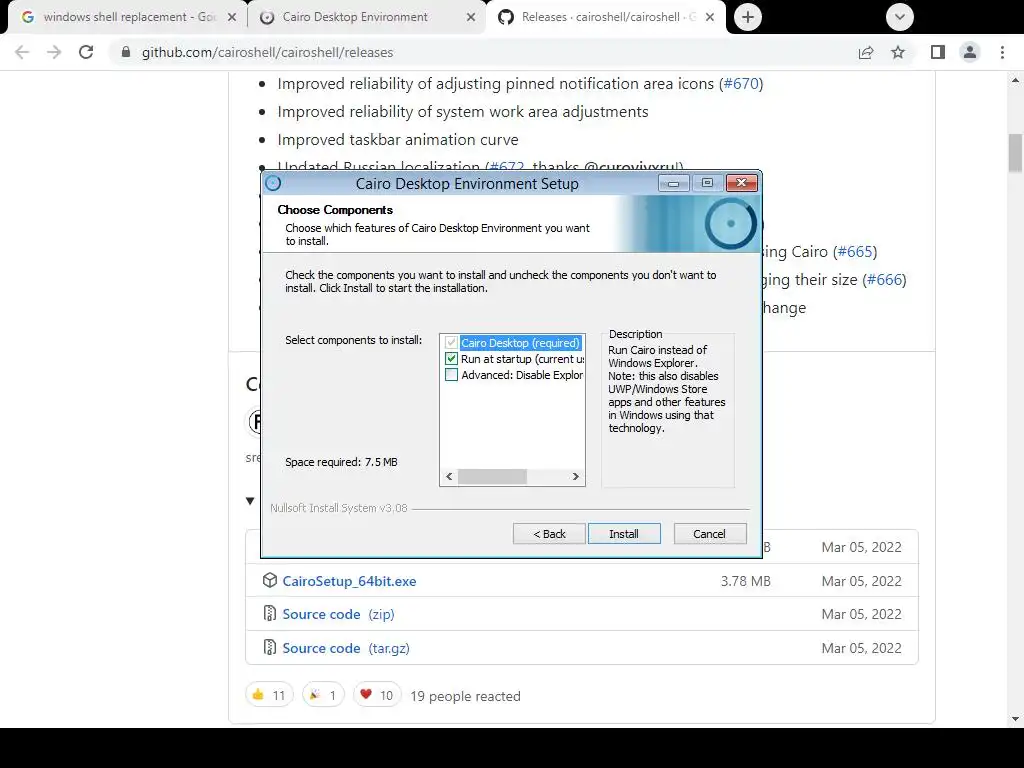Click 3.78 MB file size text
Viewport: 1024px width, 768px height.
coord(746,581)
